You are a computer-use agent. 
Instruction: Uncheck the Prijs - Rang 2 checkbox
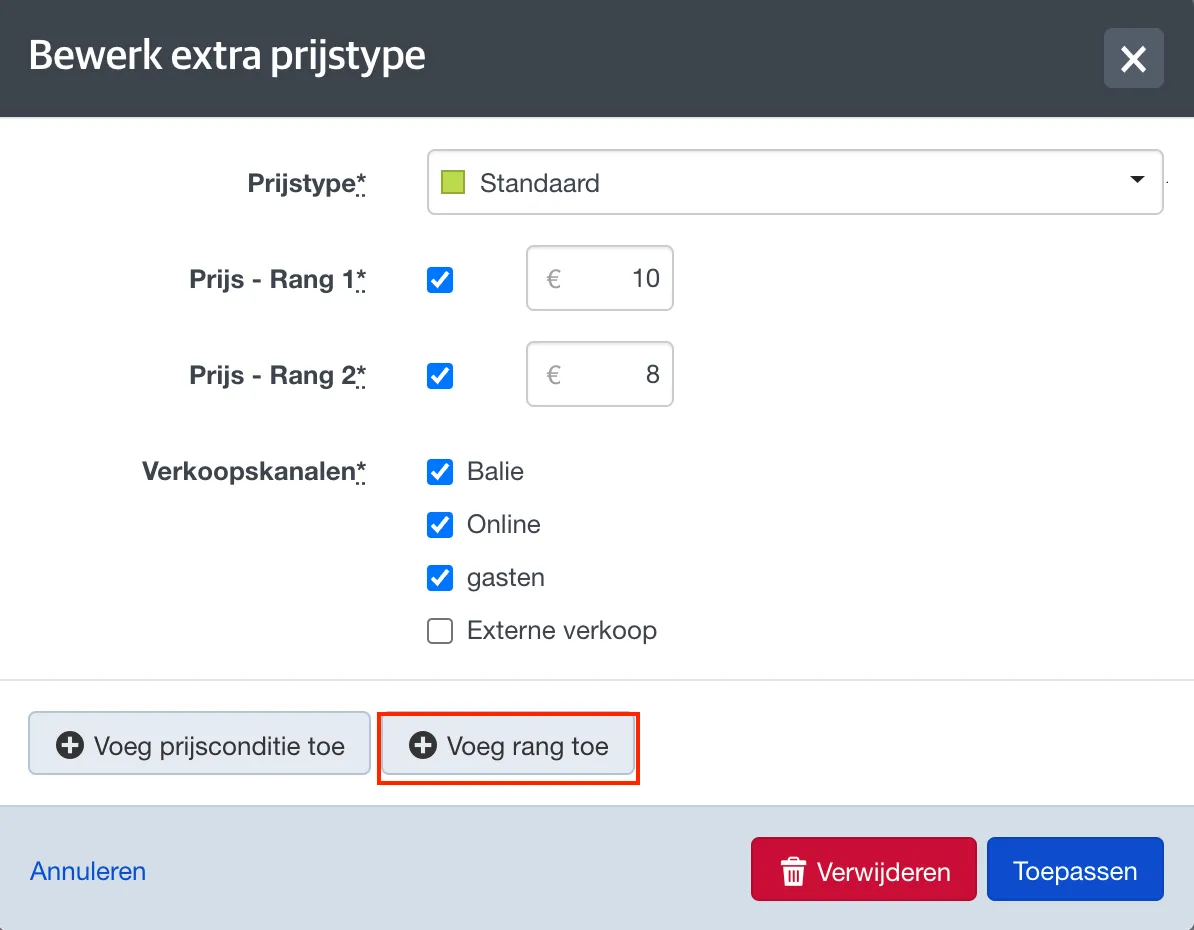coord(440,376)
